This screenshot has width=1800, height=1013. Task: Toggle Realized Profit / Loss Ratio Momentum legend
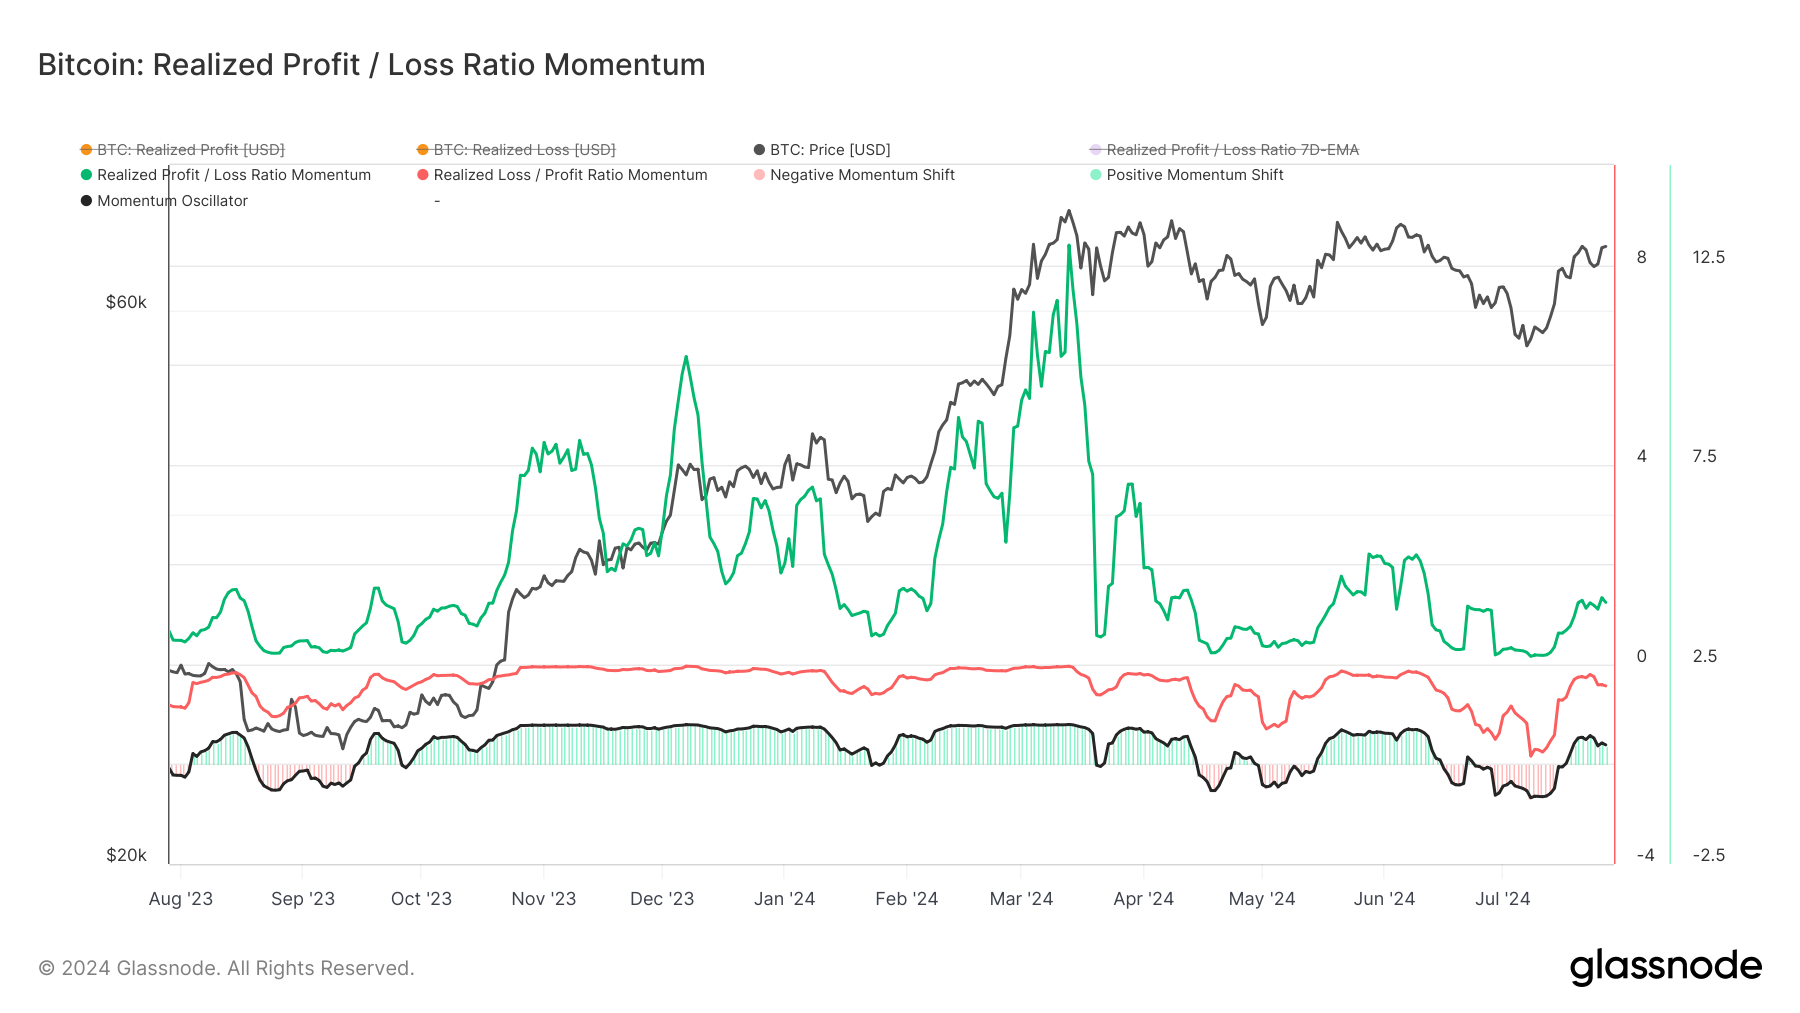(x=226, y=175)
